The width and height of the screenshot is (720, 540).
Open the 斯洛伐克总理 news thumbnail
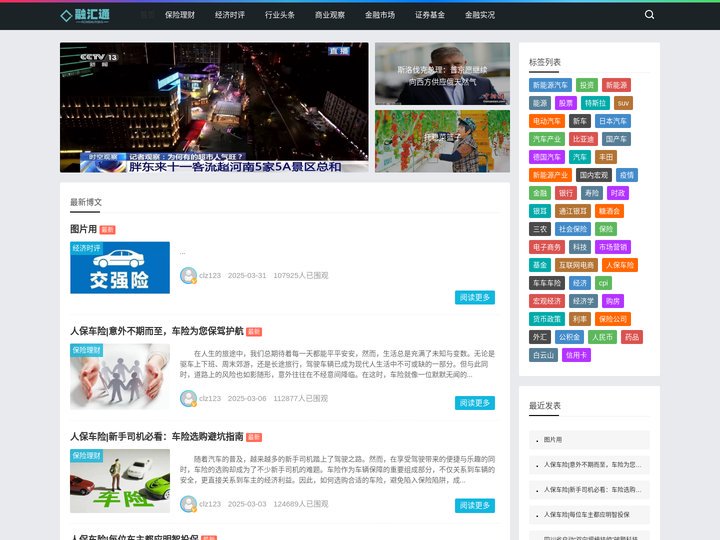[442, 74]
